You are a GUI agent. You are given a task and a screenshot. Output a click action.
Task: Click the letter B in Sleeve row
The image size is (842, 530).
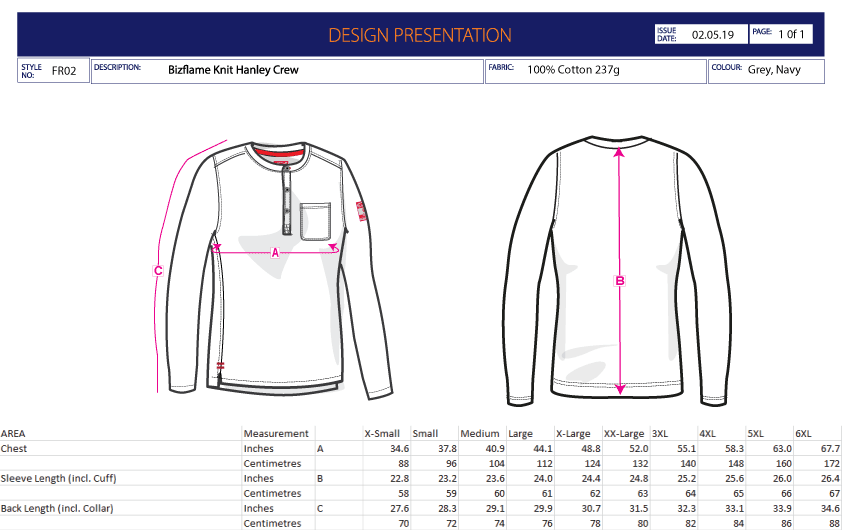[320, 478]
